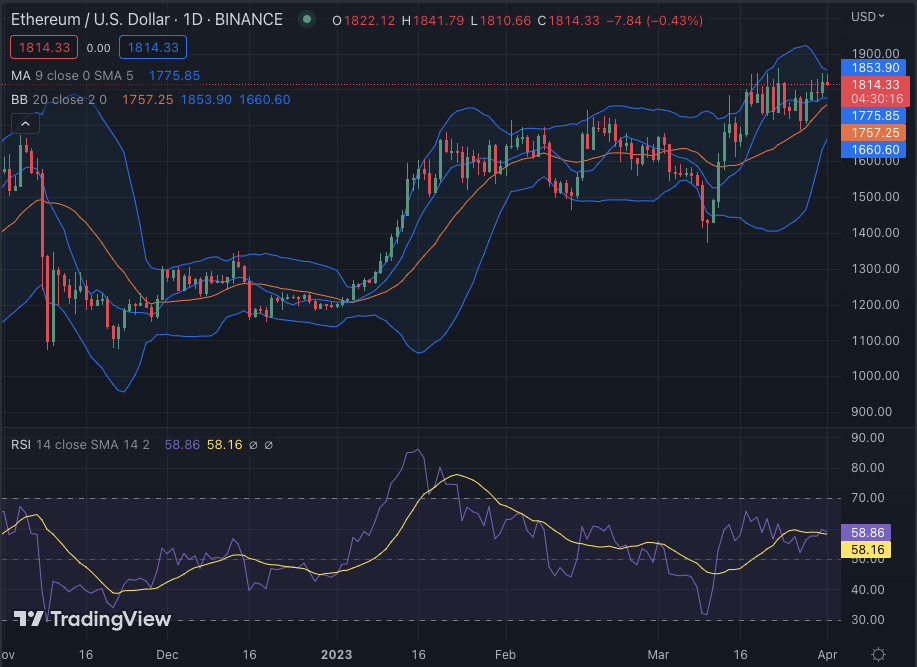Click the 1200.00 price scale label
Screen dimensions: 917x667
875,305
